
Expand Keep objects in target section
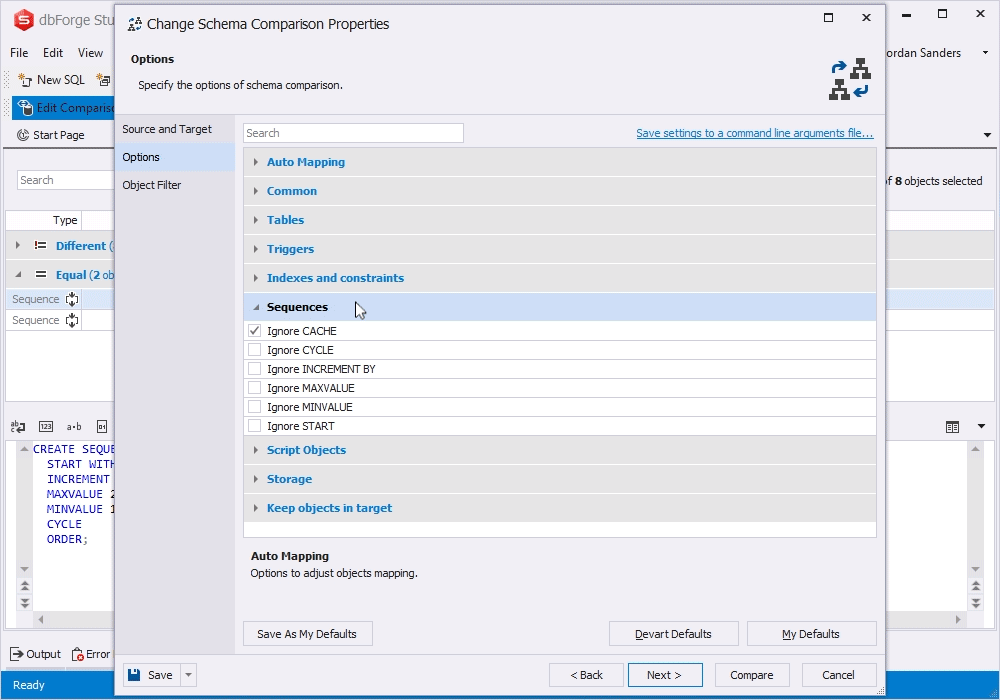(256, 508)
